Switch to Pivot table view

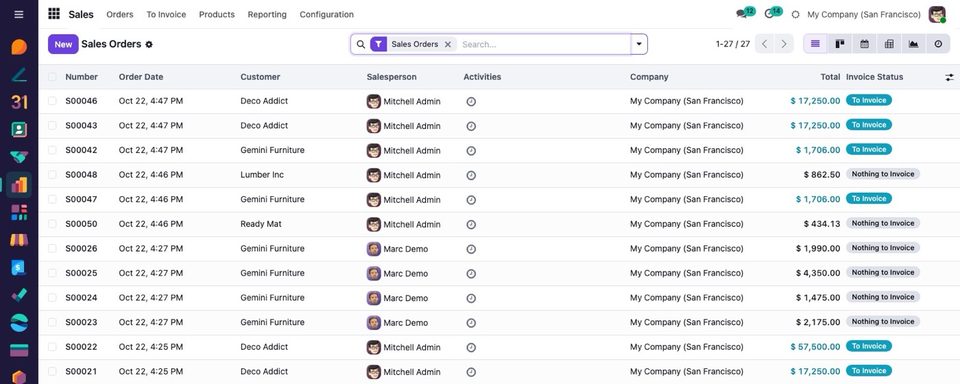(x=889, y=44)
